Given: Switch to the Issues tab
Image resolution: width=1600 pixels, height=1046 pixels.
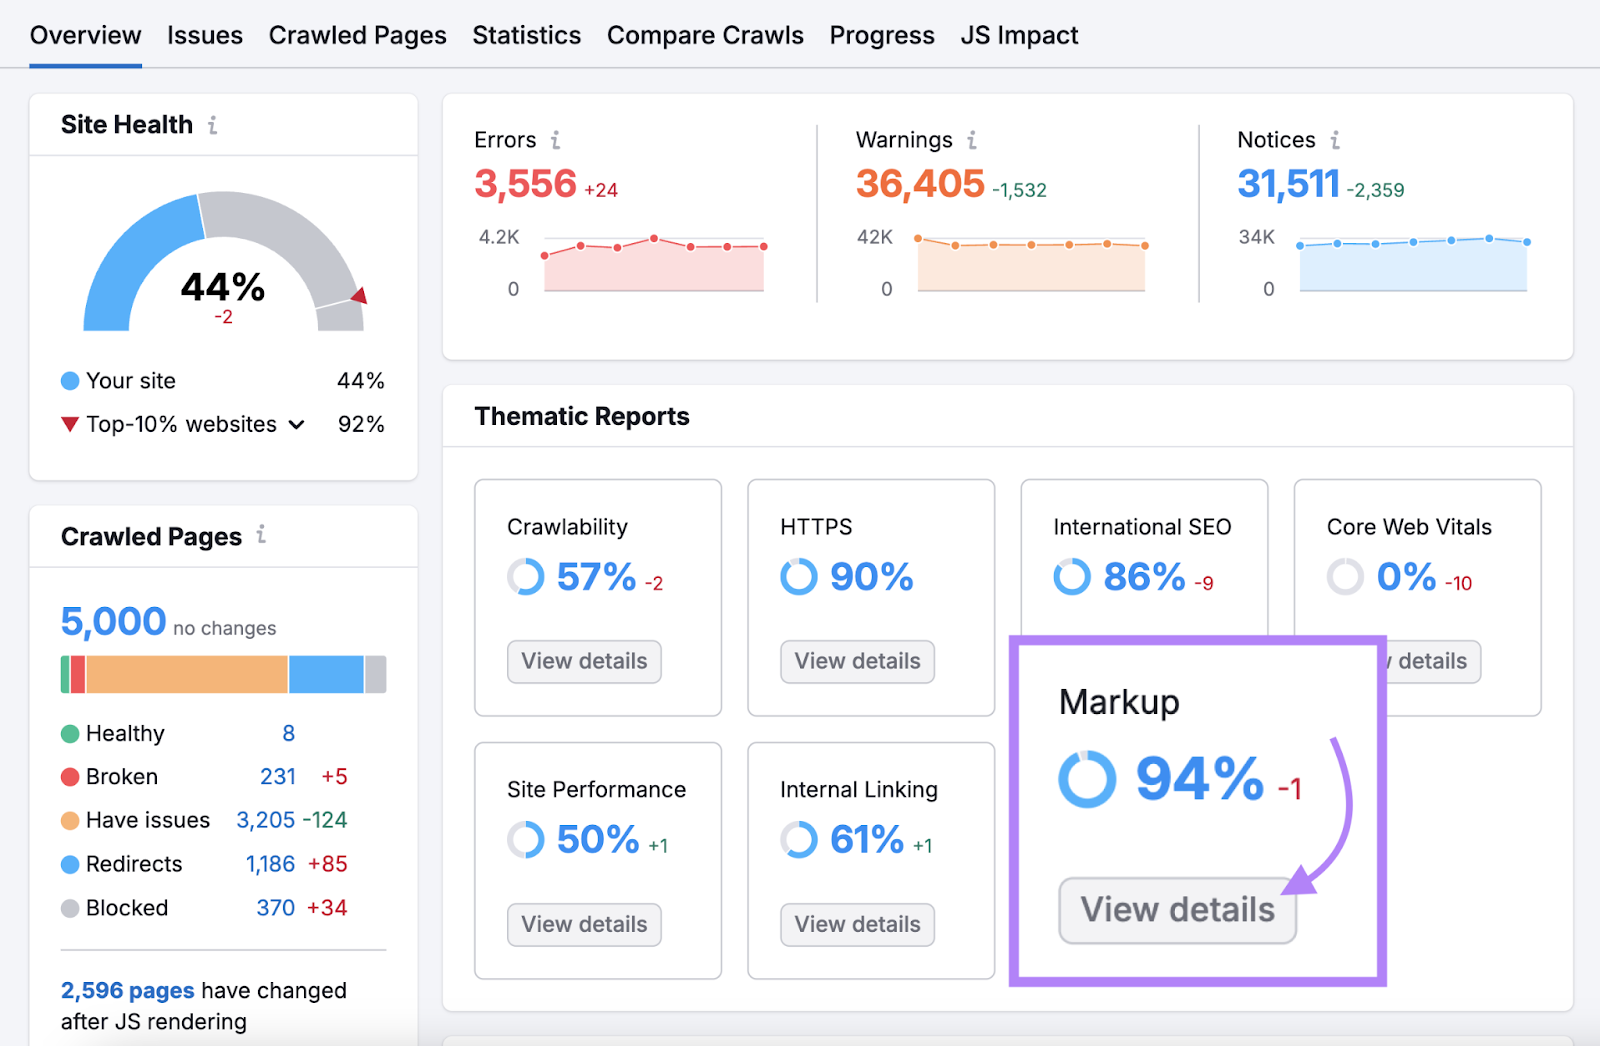Looking at the screenshot, I should click(x=204, y=36).
